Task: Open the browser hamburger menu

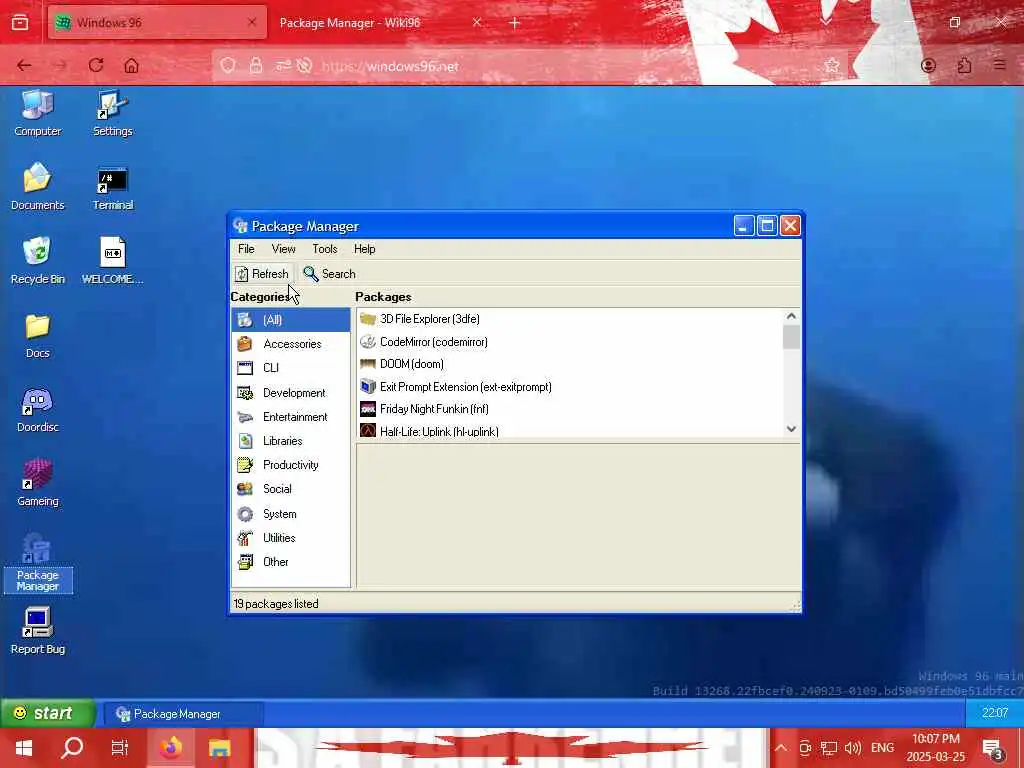Action: (999, 65)
